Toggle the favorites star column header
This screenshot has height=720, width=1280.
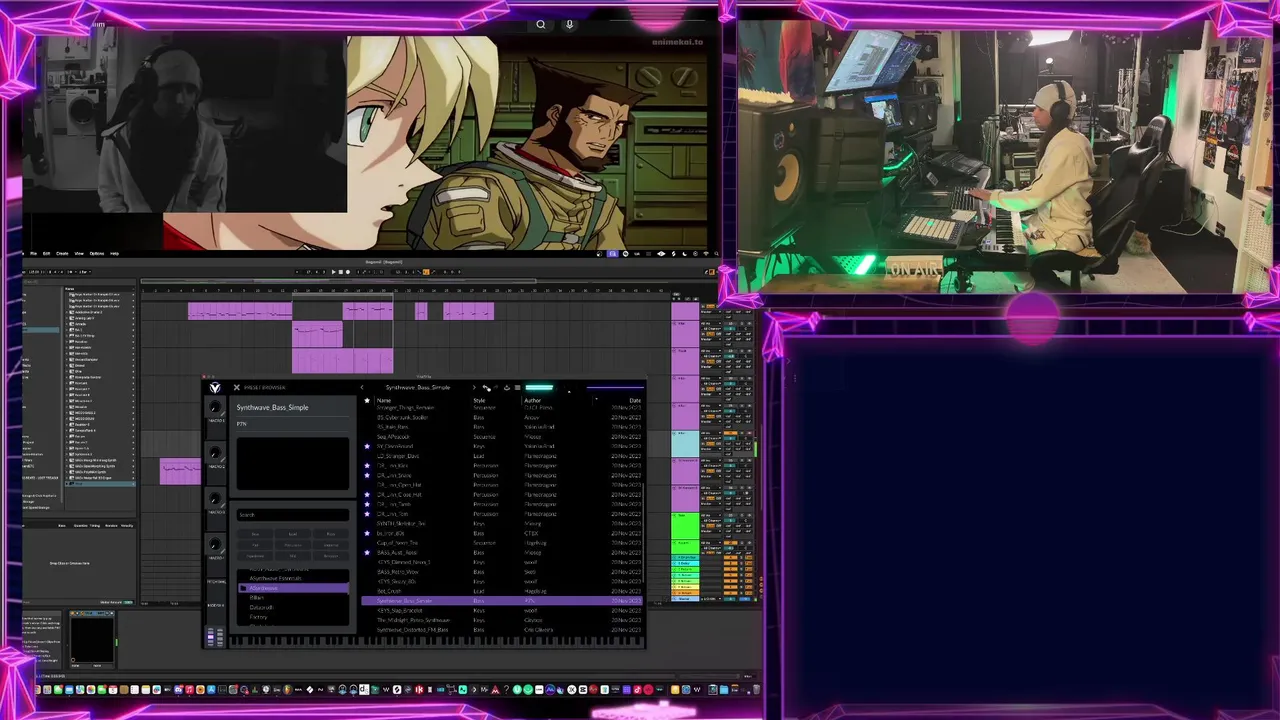coord(367,400)
